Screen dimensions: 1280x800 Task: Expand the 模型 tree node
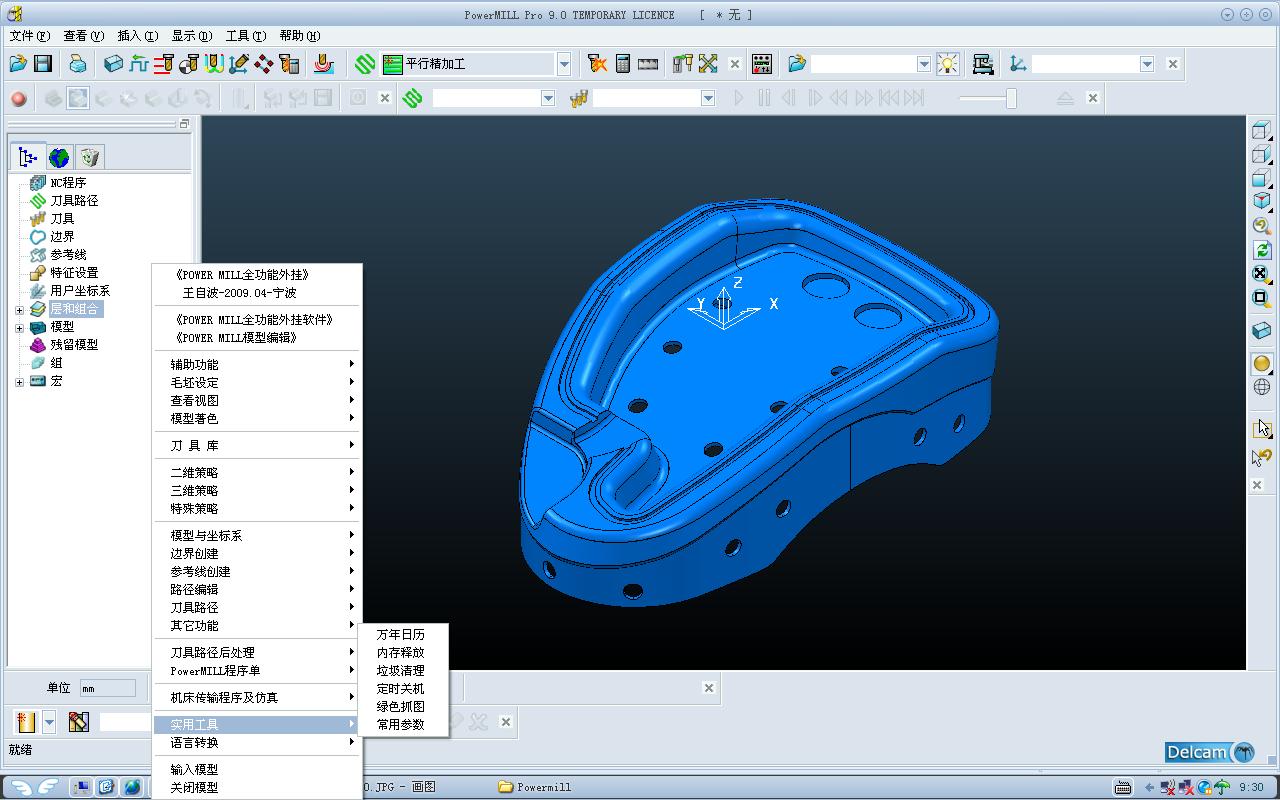coord(19,328)
